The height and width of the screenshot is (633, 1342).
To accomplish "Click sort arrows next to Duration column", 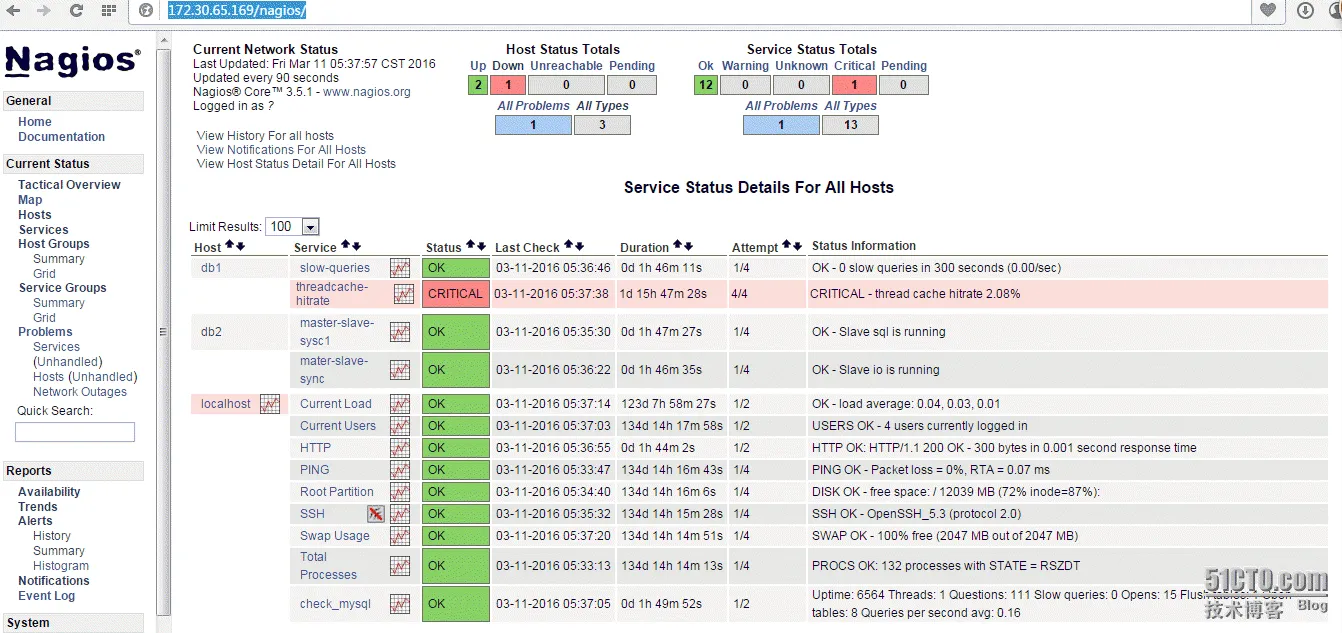I will click(683, 246).
